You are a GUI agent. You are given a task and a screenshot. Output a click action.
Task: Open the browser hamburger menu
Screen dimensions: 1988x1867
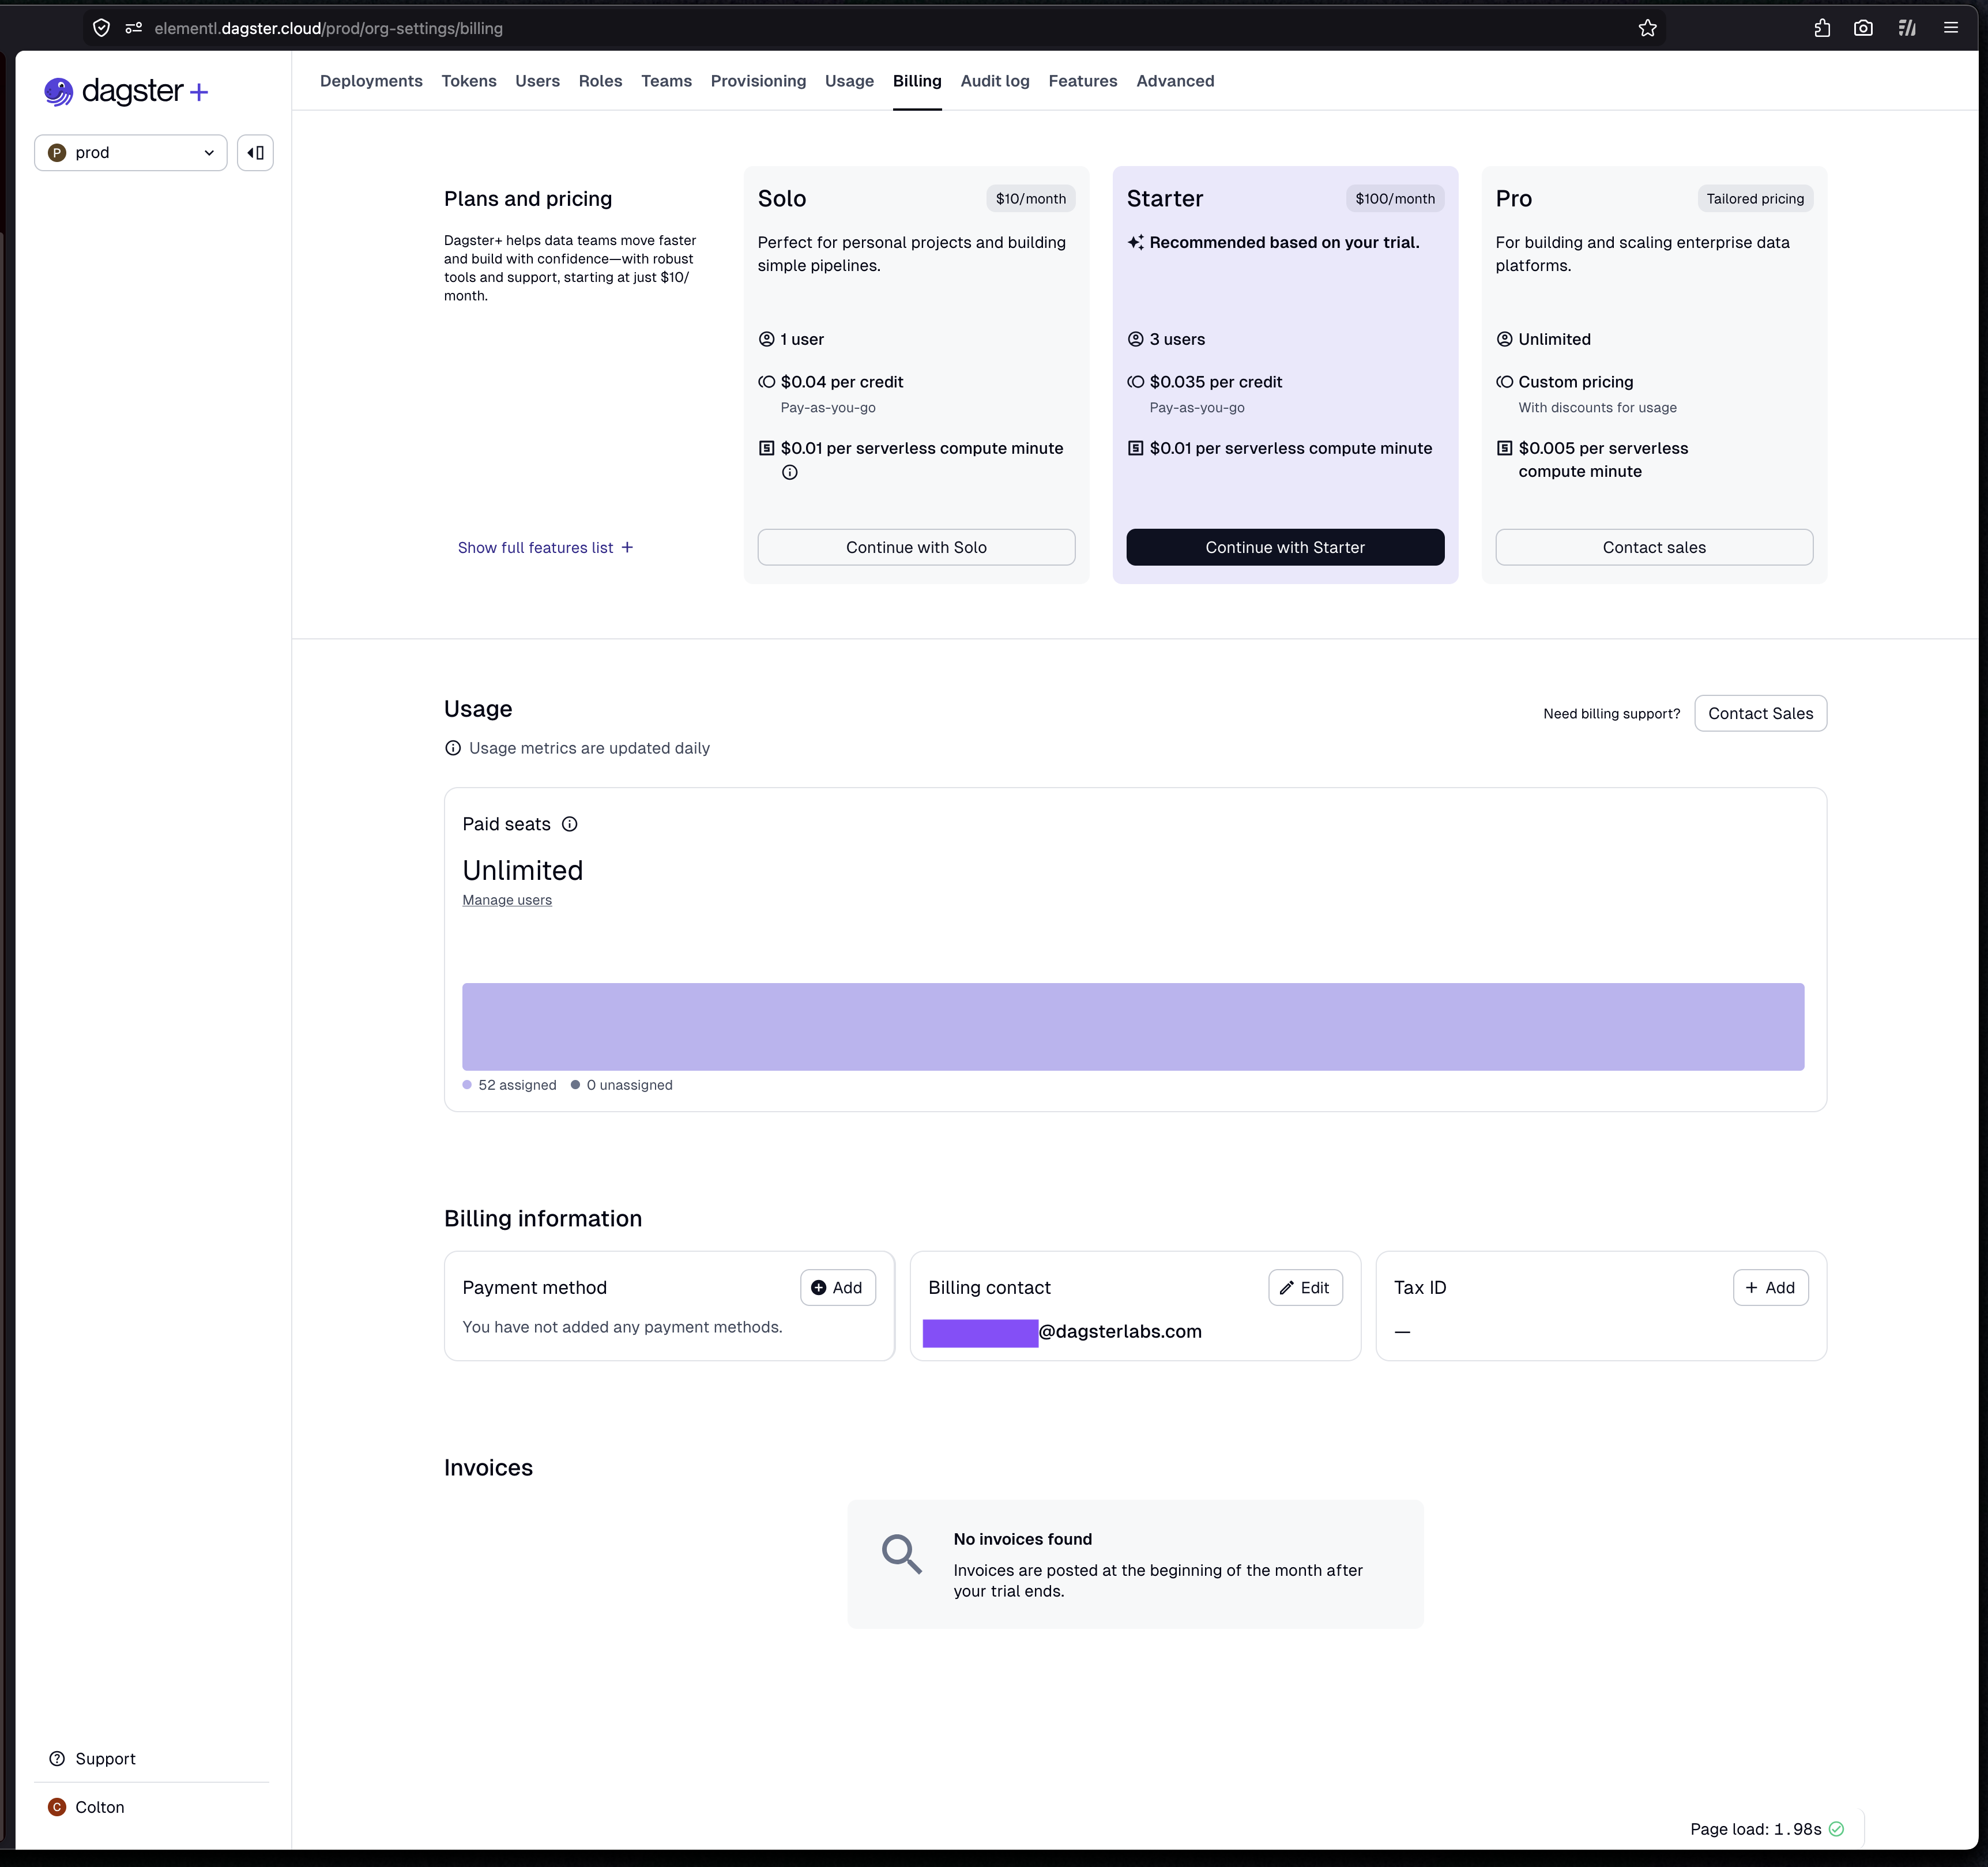tap(1951, 28)
